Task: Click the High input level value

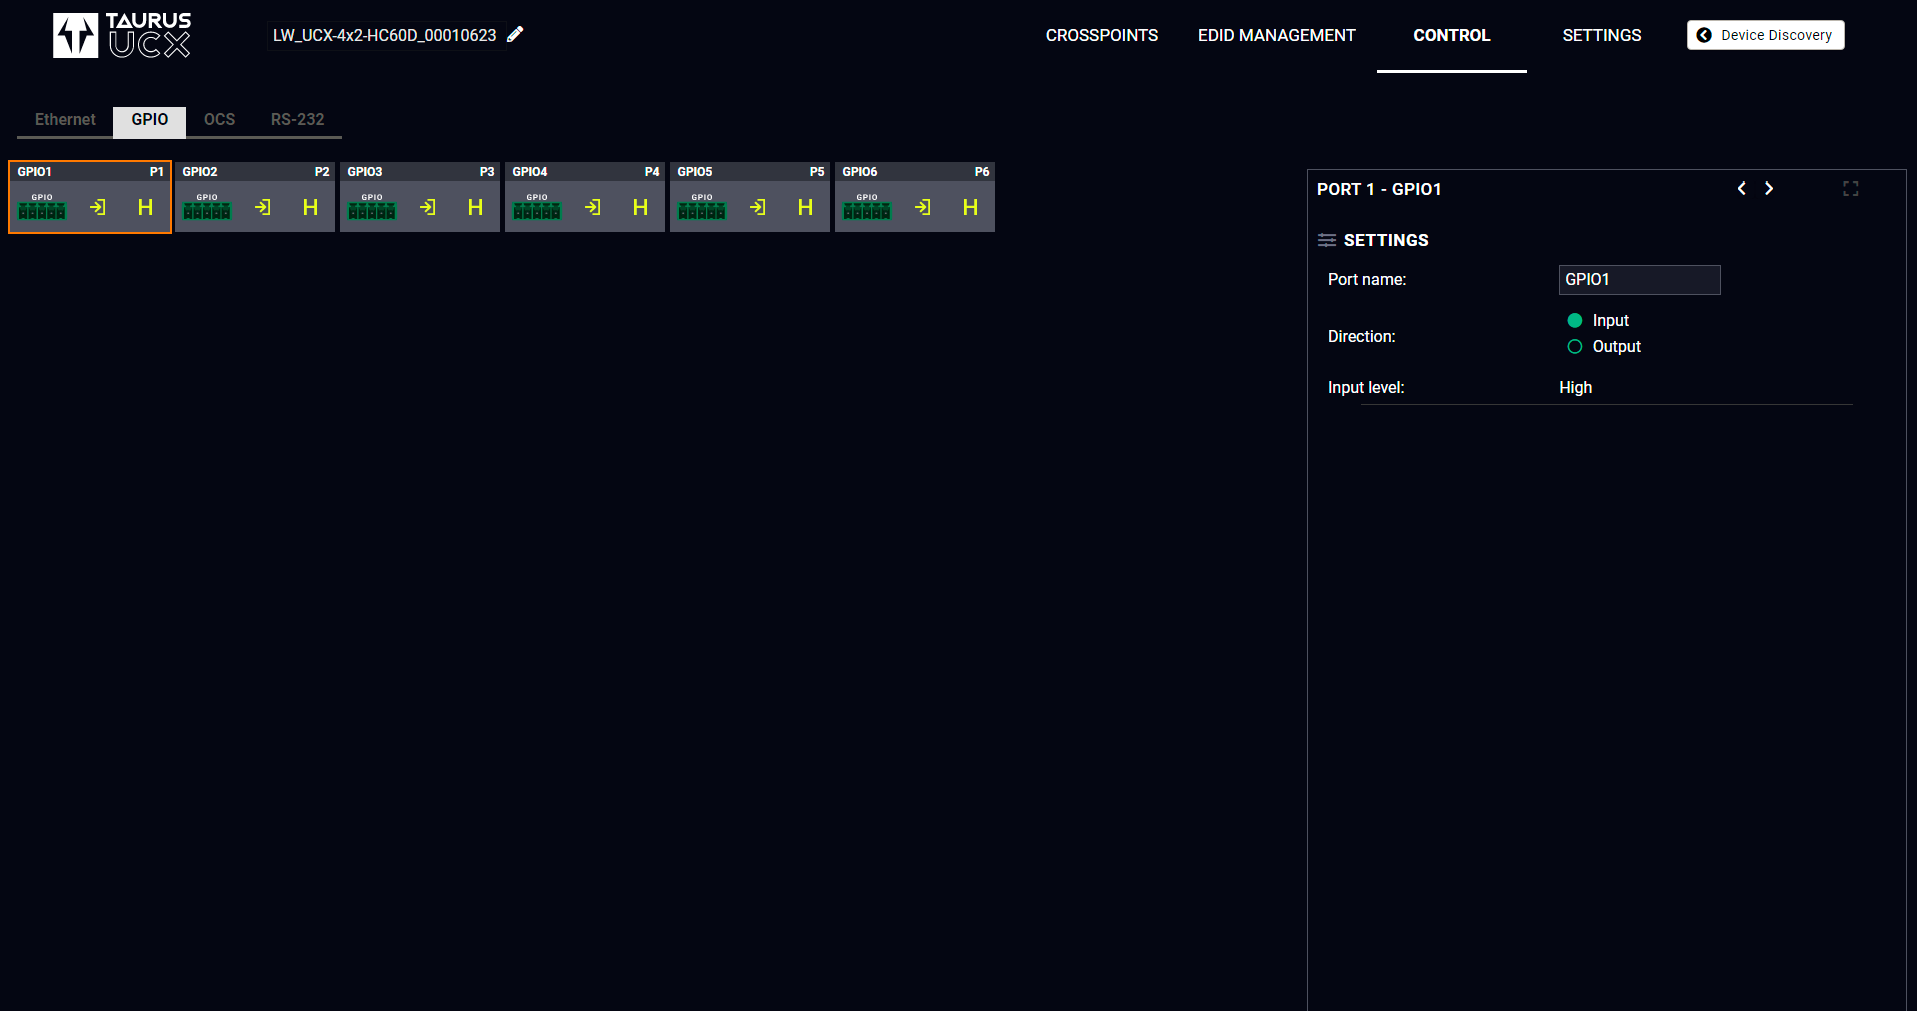Action: pyautogui.click(x=1576, y=387)
